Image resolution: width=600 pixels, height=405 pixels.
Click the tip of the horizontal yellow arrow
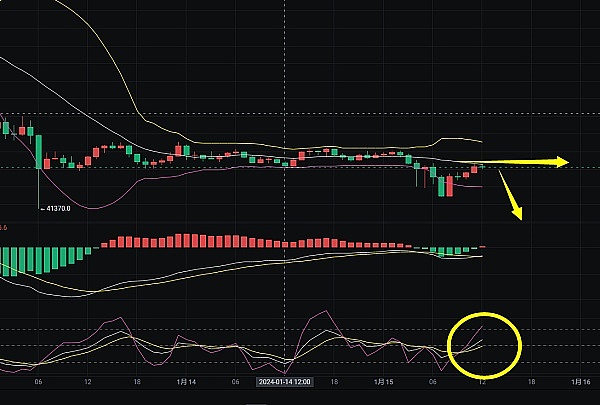point(566,162)
